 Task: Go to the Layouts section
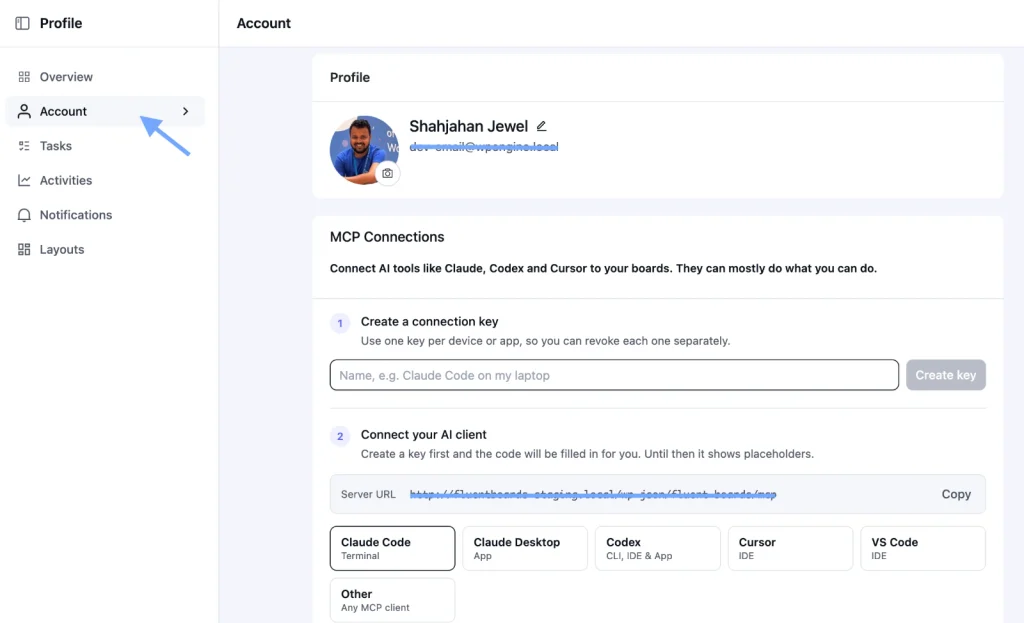tap(105, 249)
